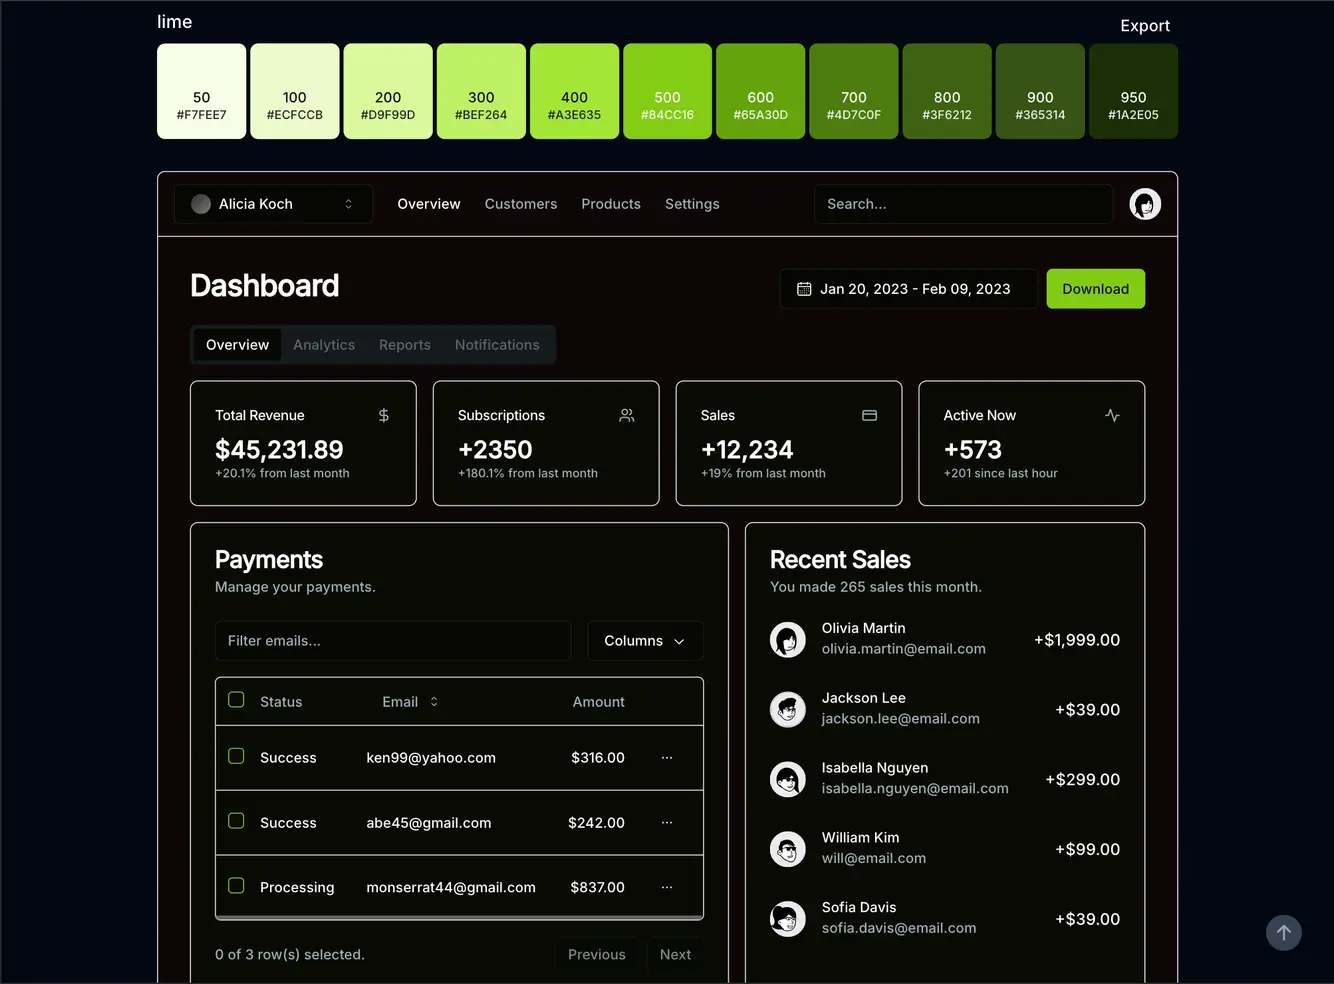This screenshot has width=1334, height=984.
Task: Focus the Search... input field
Action: 964,204
